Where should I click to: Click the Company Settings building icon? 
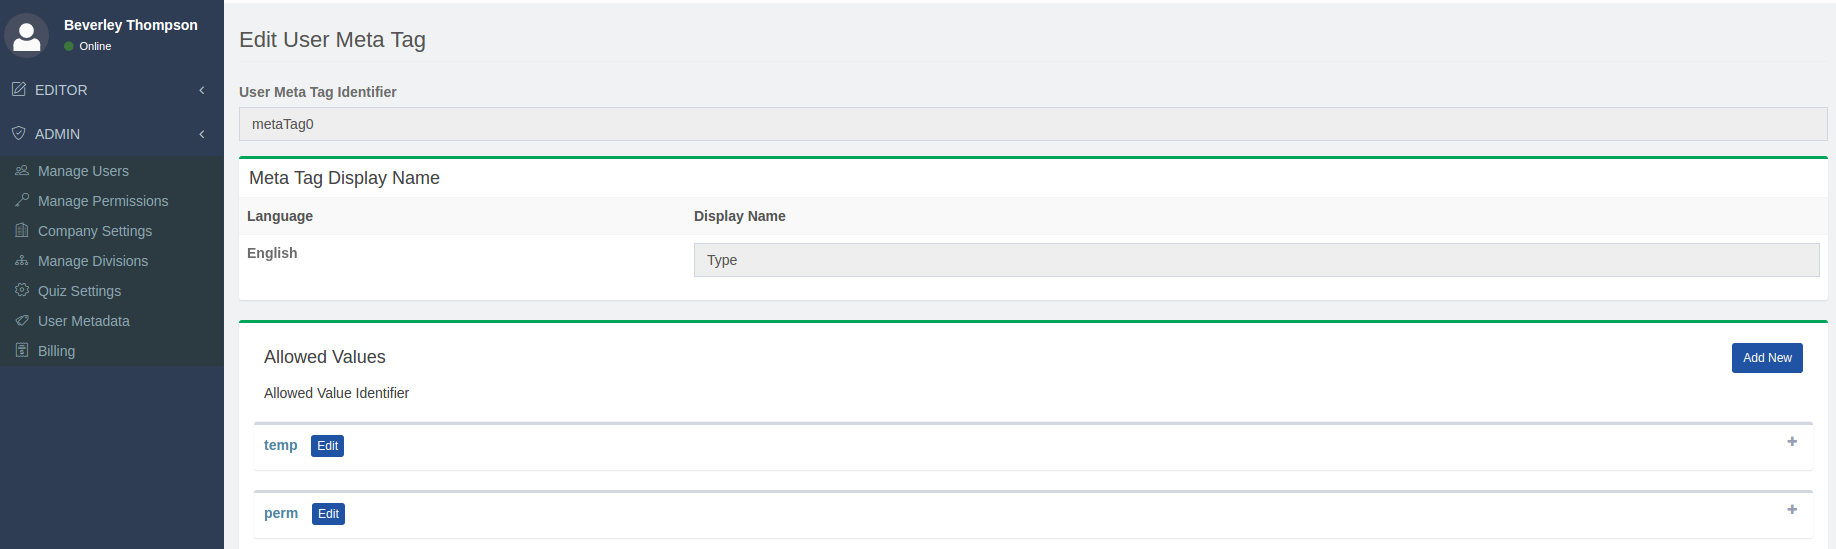click(x=22, y=231)
